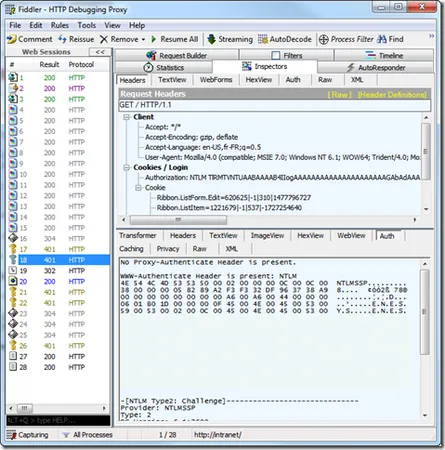Collapse the Client header group
The image size is (445, 450).
click(x=126, y=117)
